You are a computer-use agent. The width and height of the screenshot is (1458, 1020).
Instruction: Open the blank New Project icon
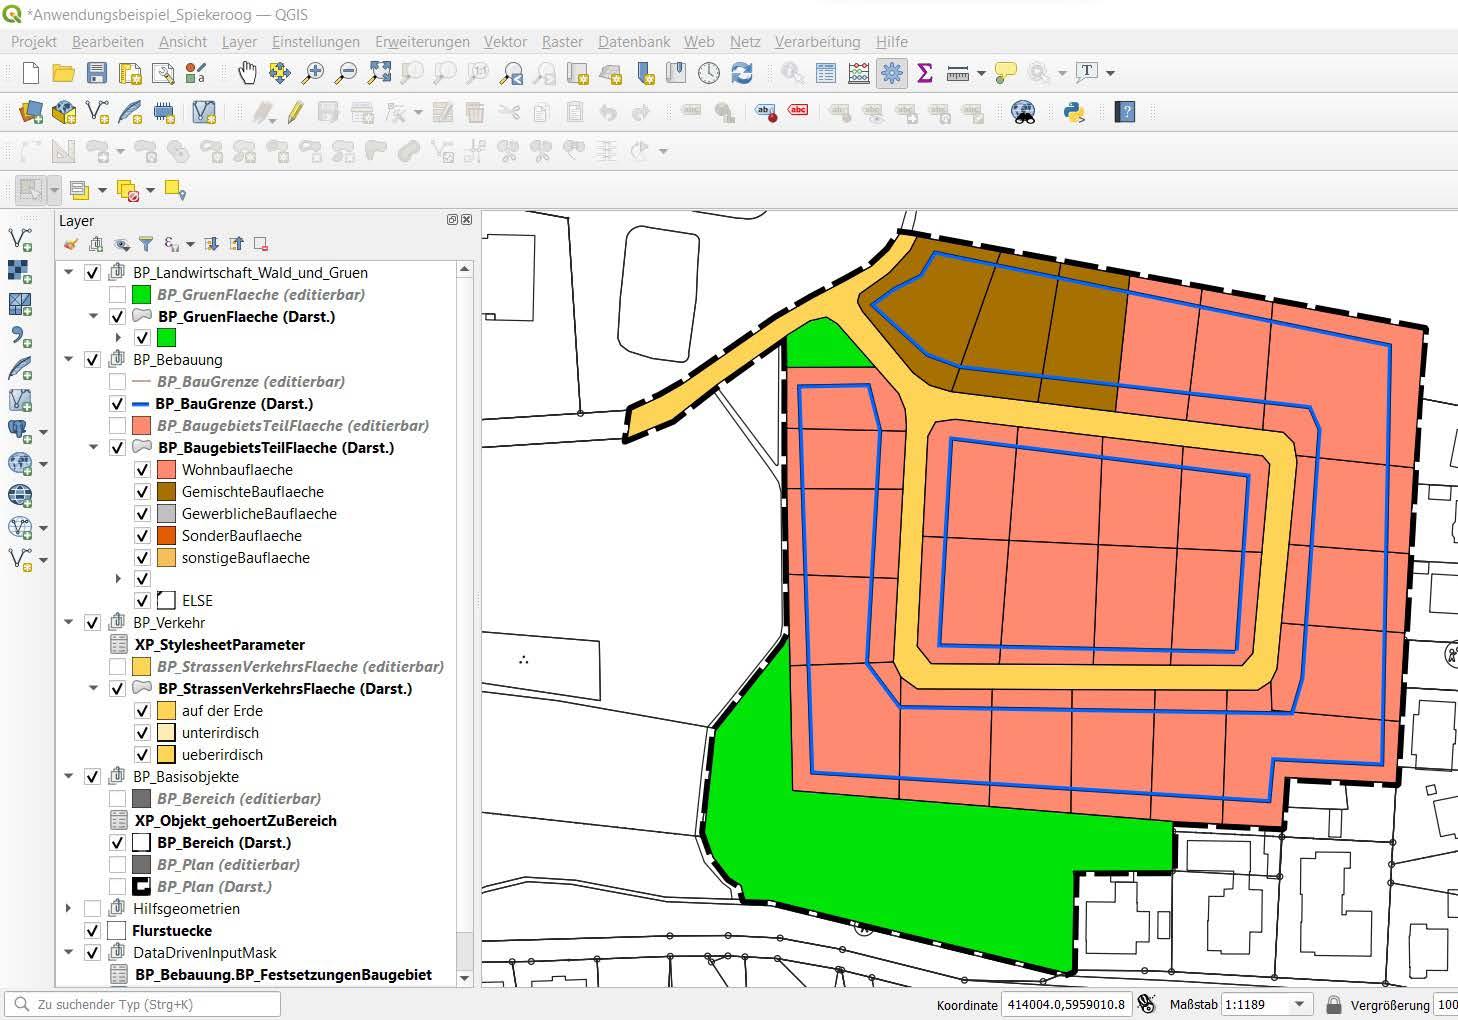31,73
